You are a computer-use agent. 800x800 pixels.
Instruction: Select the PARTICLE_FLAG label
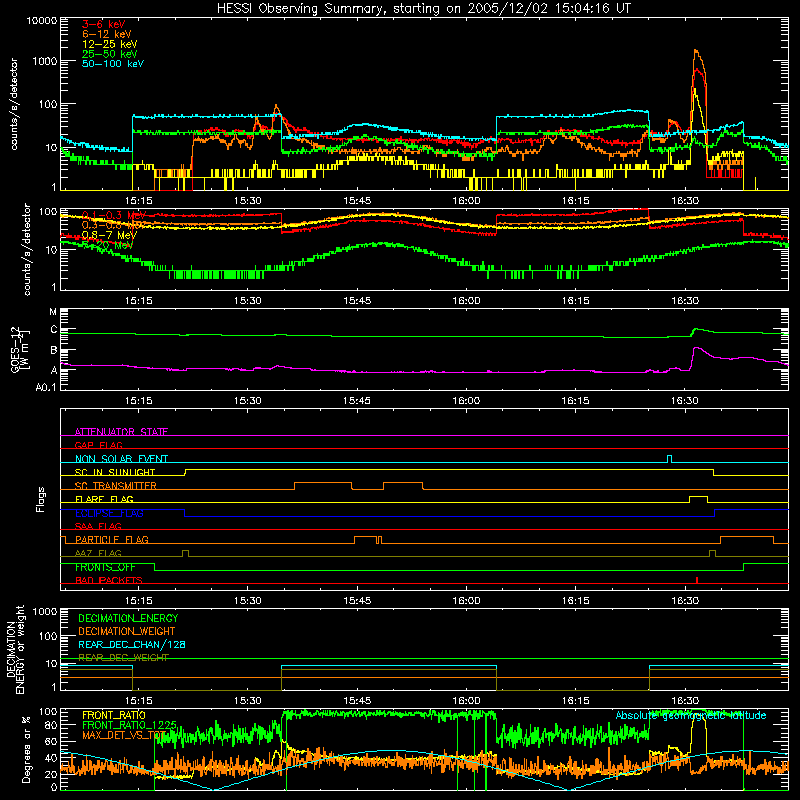112,539
